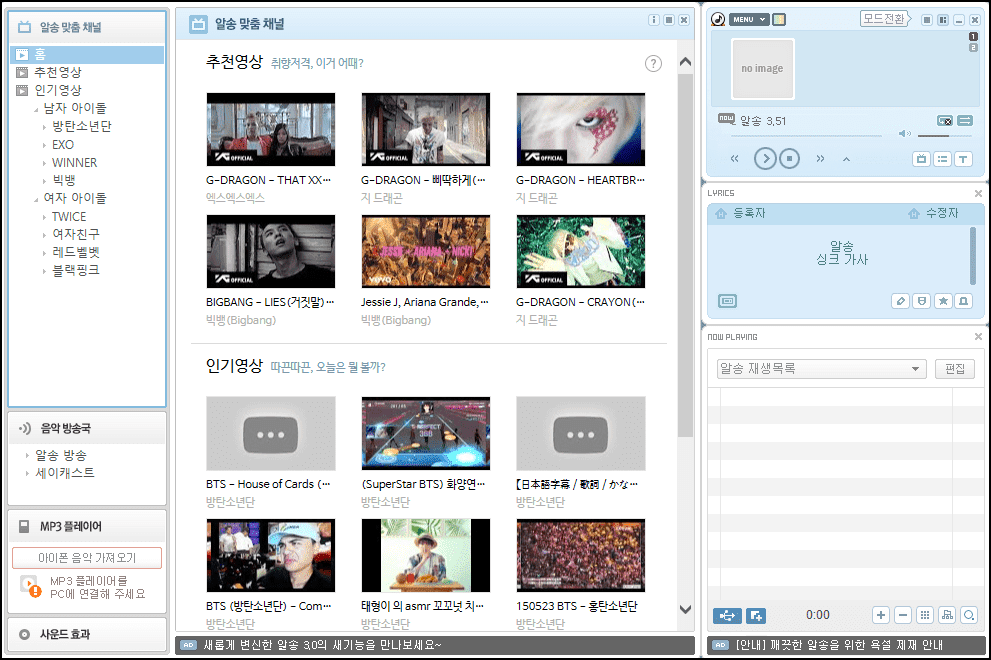
Task: Expand the TWICE tree item
Action: [x=44, y=217]
